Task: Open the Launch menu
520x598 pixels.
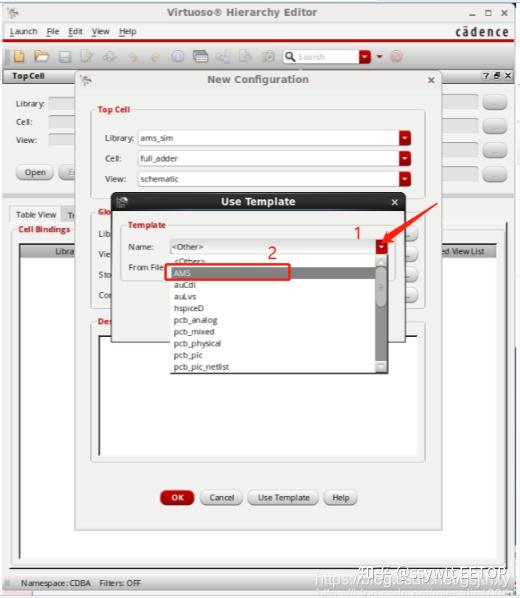Action: [x=23, y=32]
